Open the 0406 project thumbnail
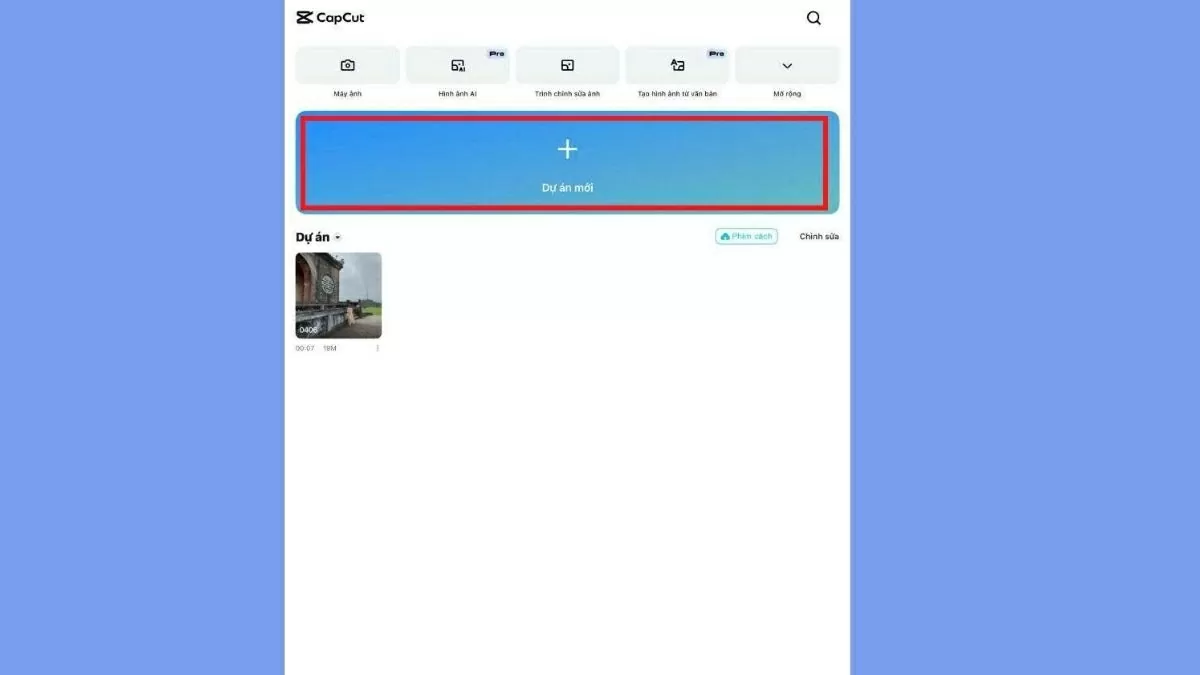Screen dimensions: 1200x675 (x=338, y=295)
